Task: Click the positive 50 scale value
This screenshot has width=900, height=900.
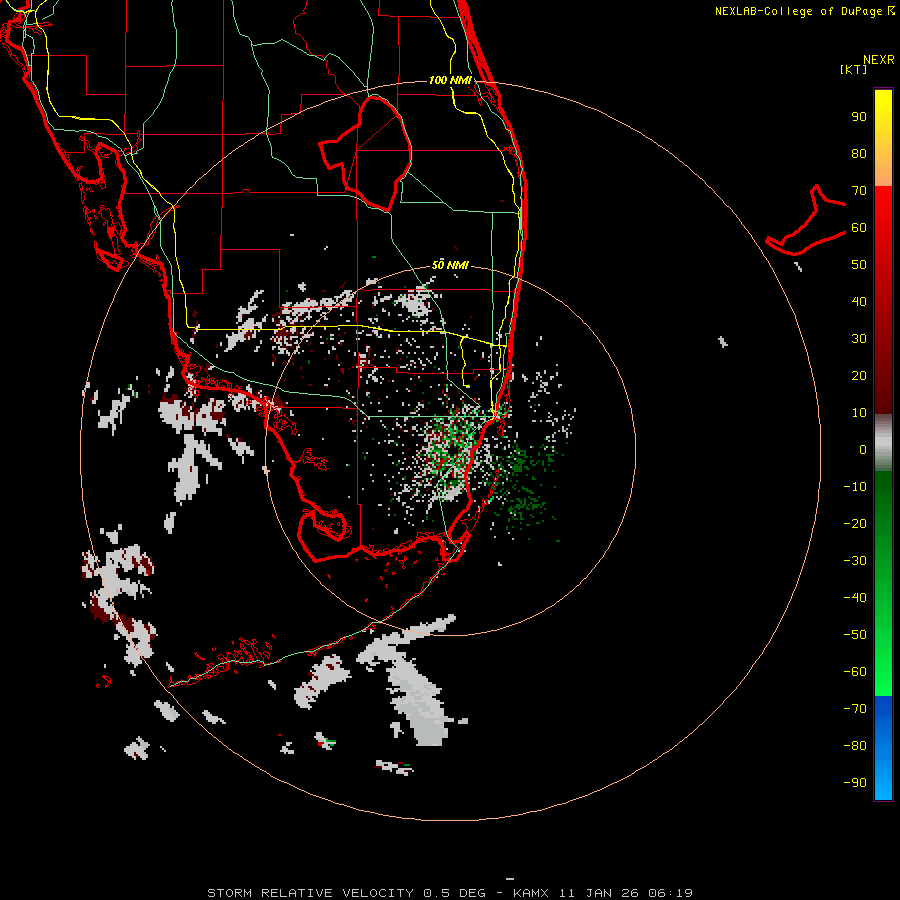Action: (859, 265)
